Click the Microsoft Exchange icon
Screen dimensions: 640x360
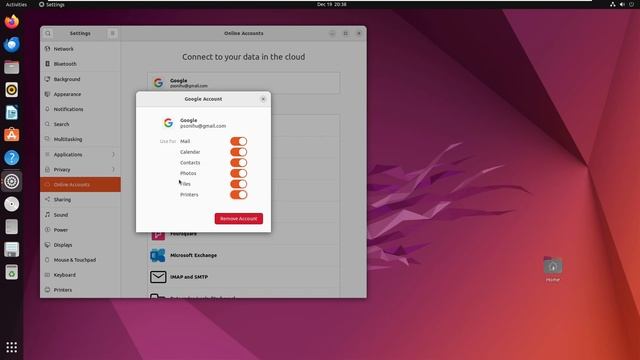158,255
